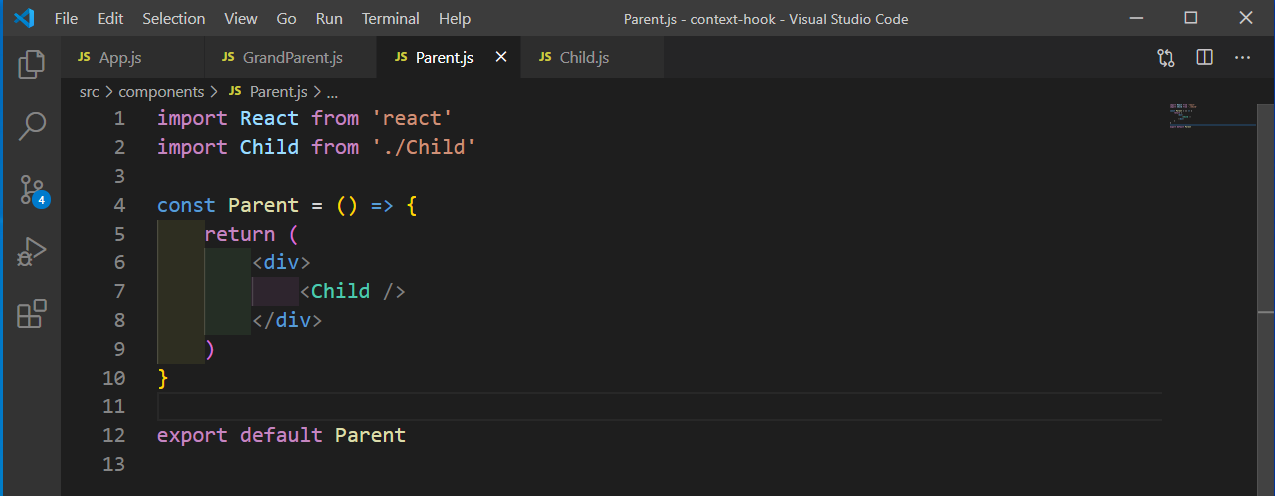This screenshot has height=496, width=1275.
Task: Click Parent in the export statement
Action: pos(370,435)
